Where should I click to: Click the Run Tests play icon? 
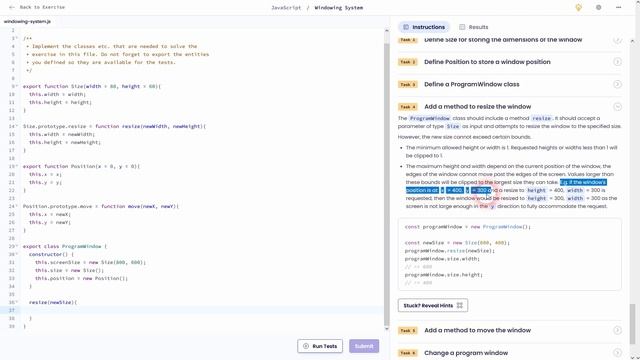pos(306,346)
